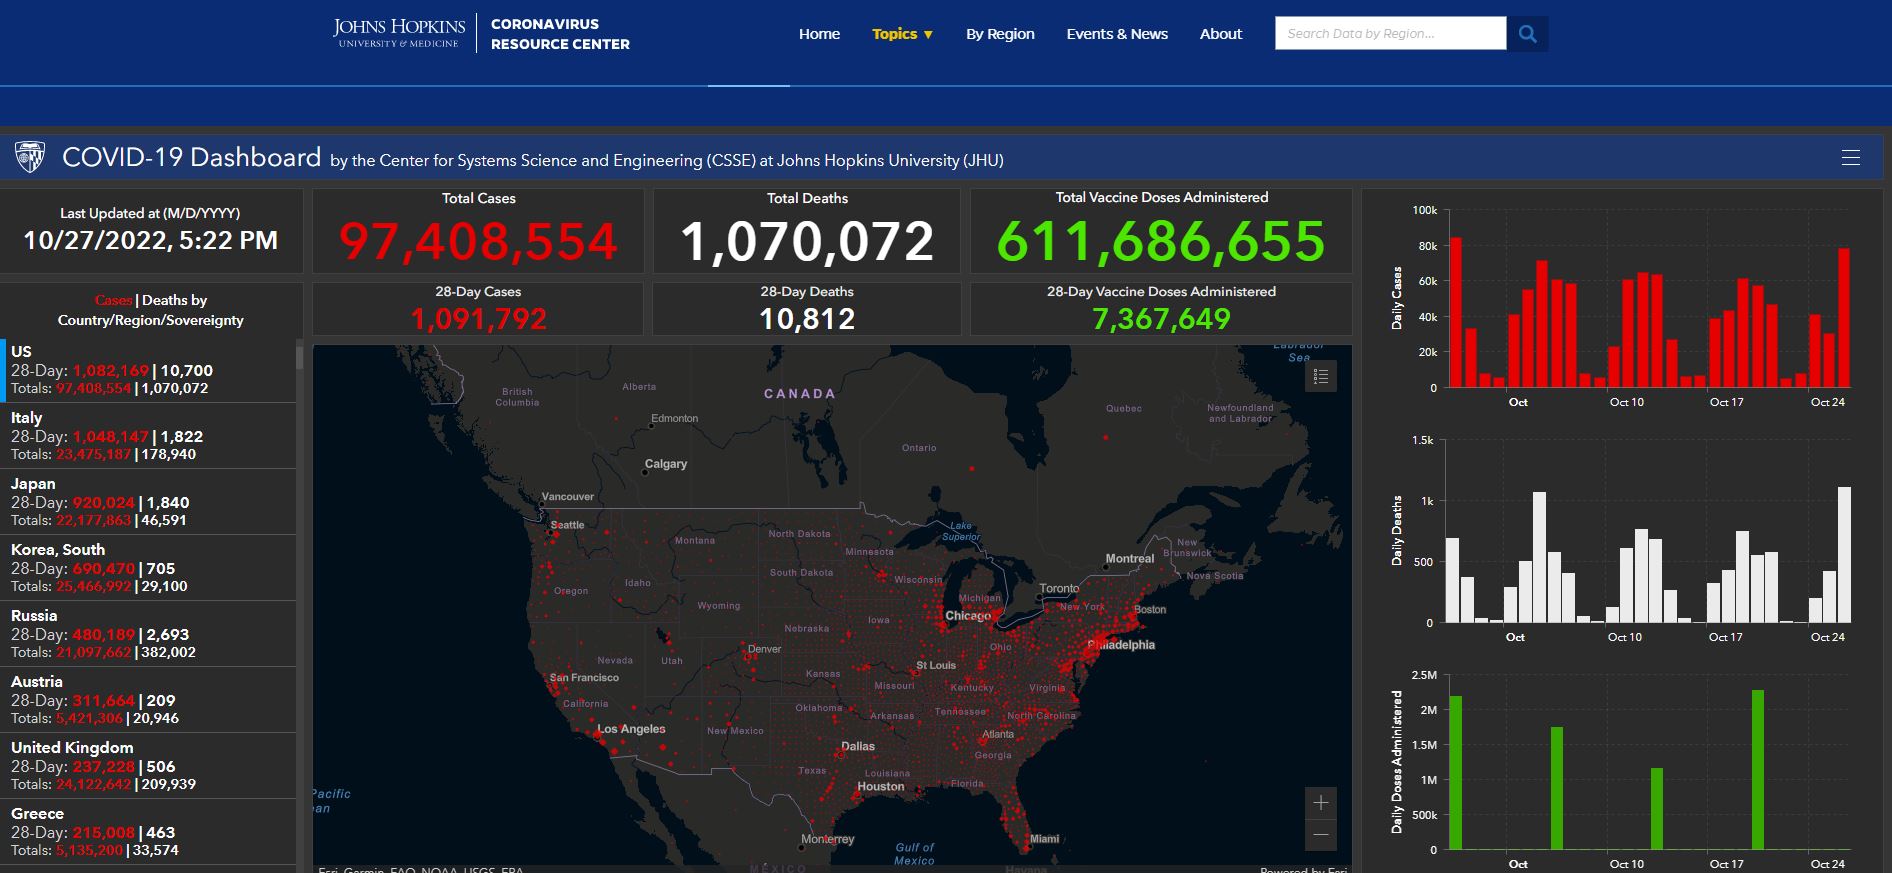Zoom in on the map
The width and height of the screenshot is (1892, 873).
1321,803
